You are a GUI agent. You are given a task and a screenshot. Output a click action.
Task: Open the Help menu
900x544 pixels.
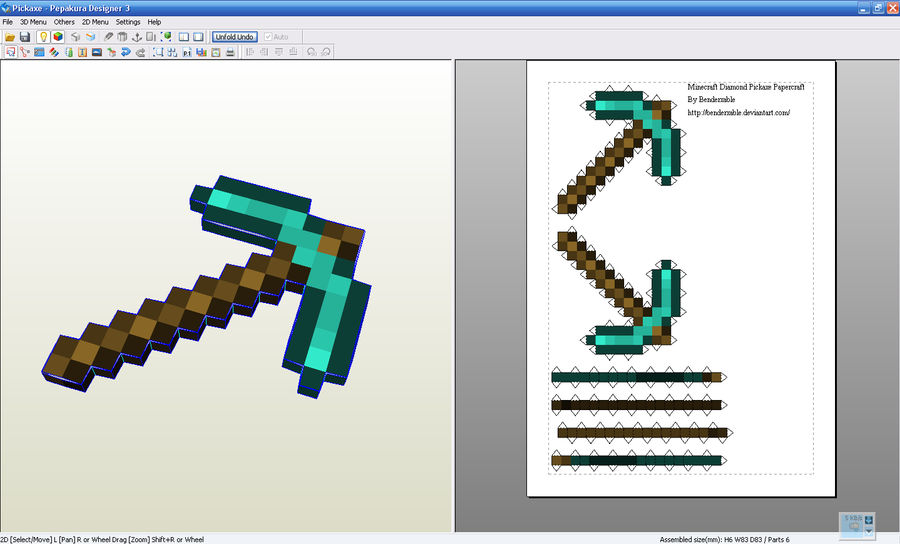pyautogui.click(x=154, y=22)
